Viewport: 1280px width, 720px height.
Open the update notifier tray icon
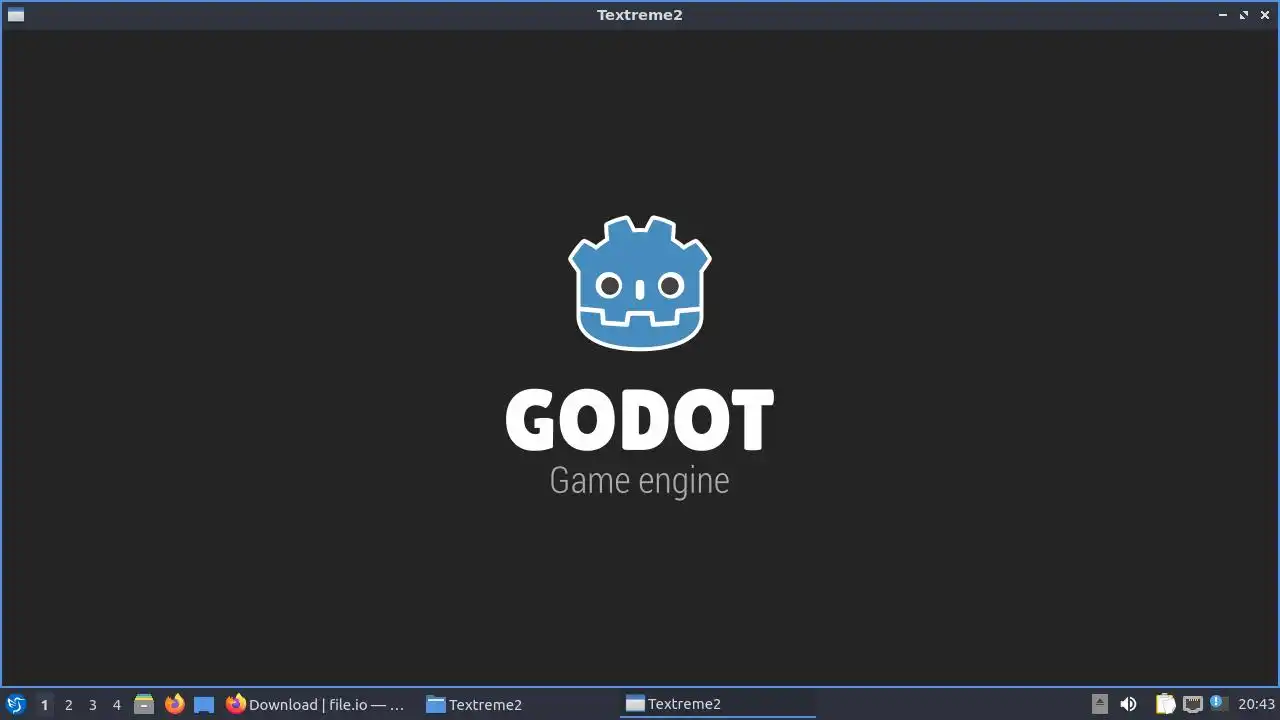pyautogui.click(x=1218, y=703)
